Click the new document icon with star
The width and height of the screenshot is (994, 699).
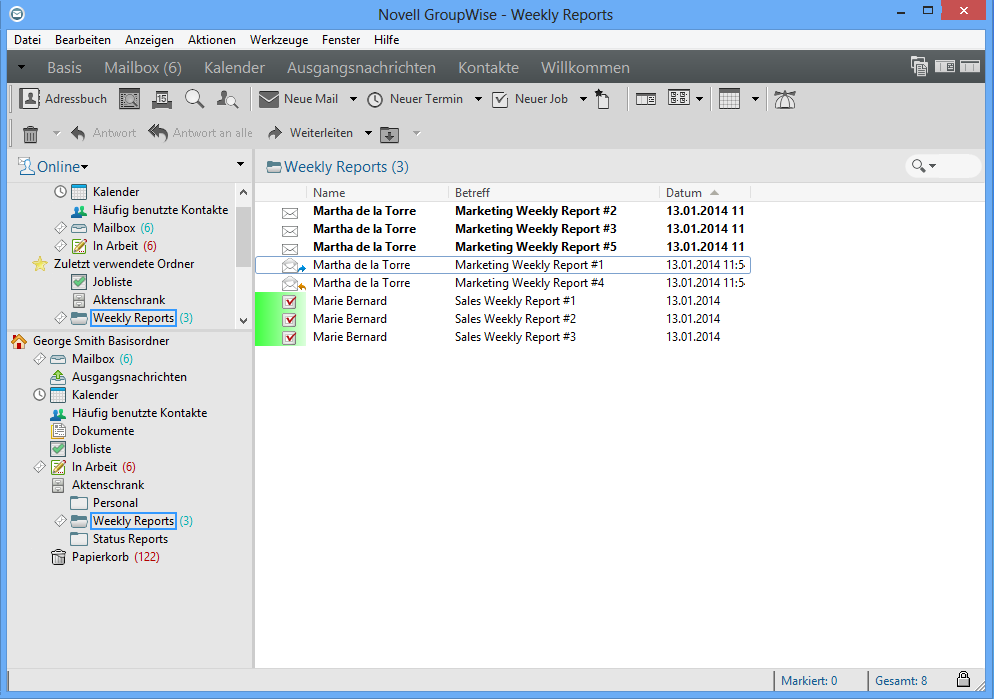[x=602, y=99]
